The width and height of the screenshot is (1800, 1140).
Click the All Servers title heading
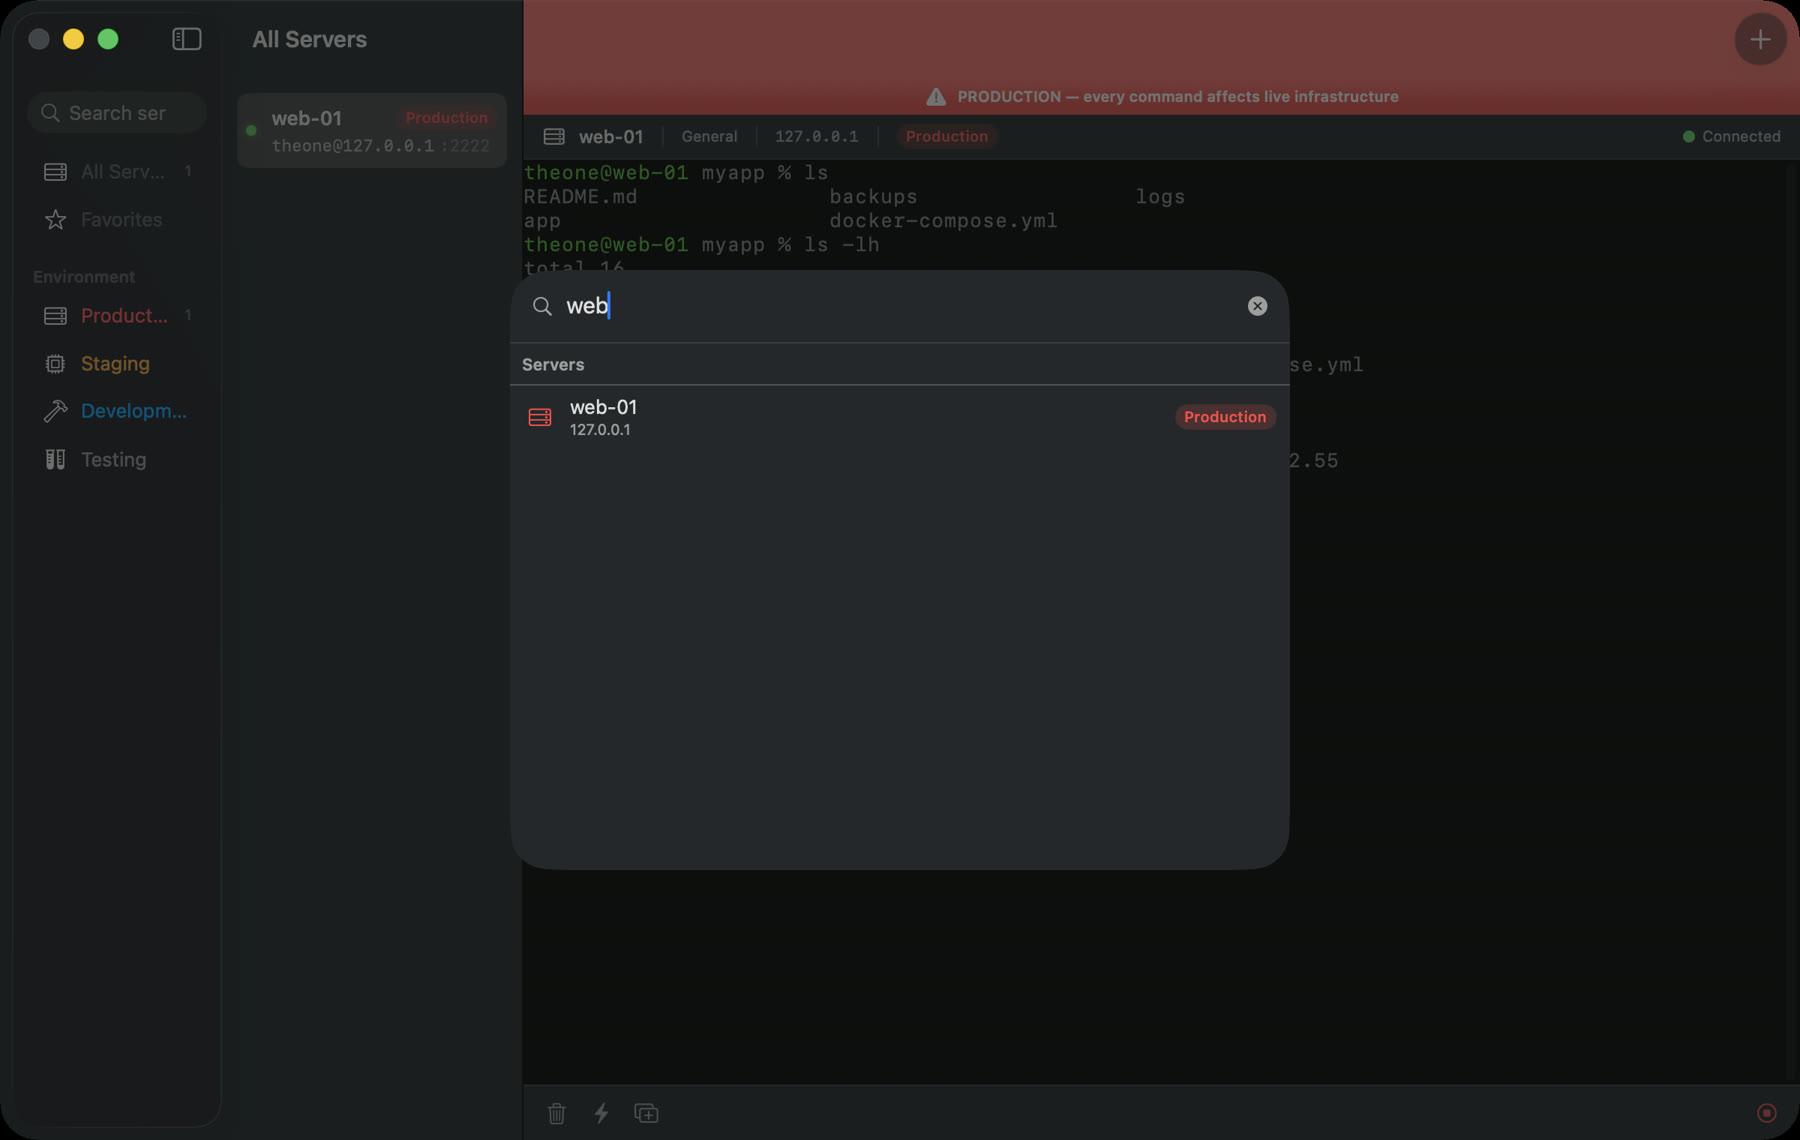click(309, 39)
